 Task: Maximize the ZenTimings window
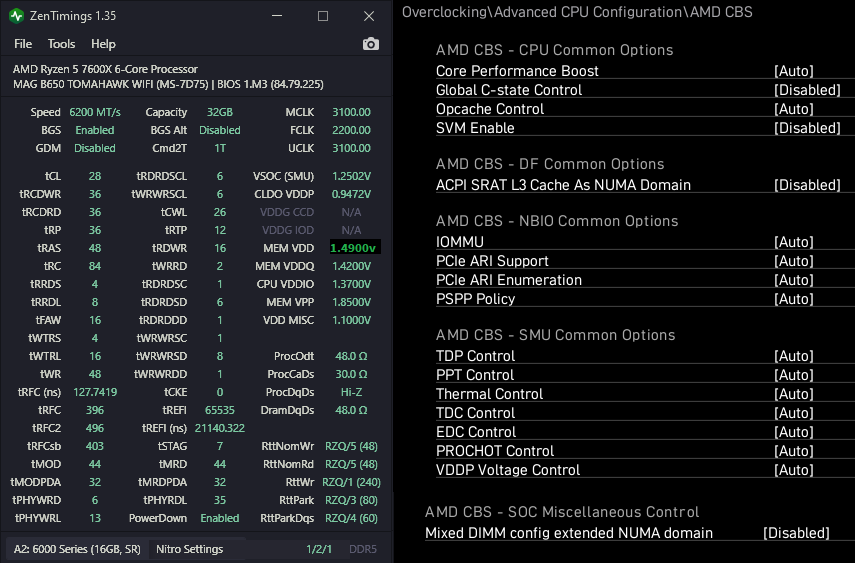coord(323,16)
